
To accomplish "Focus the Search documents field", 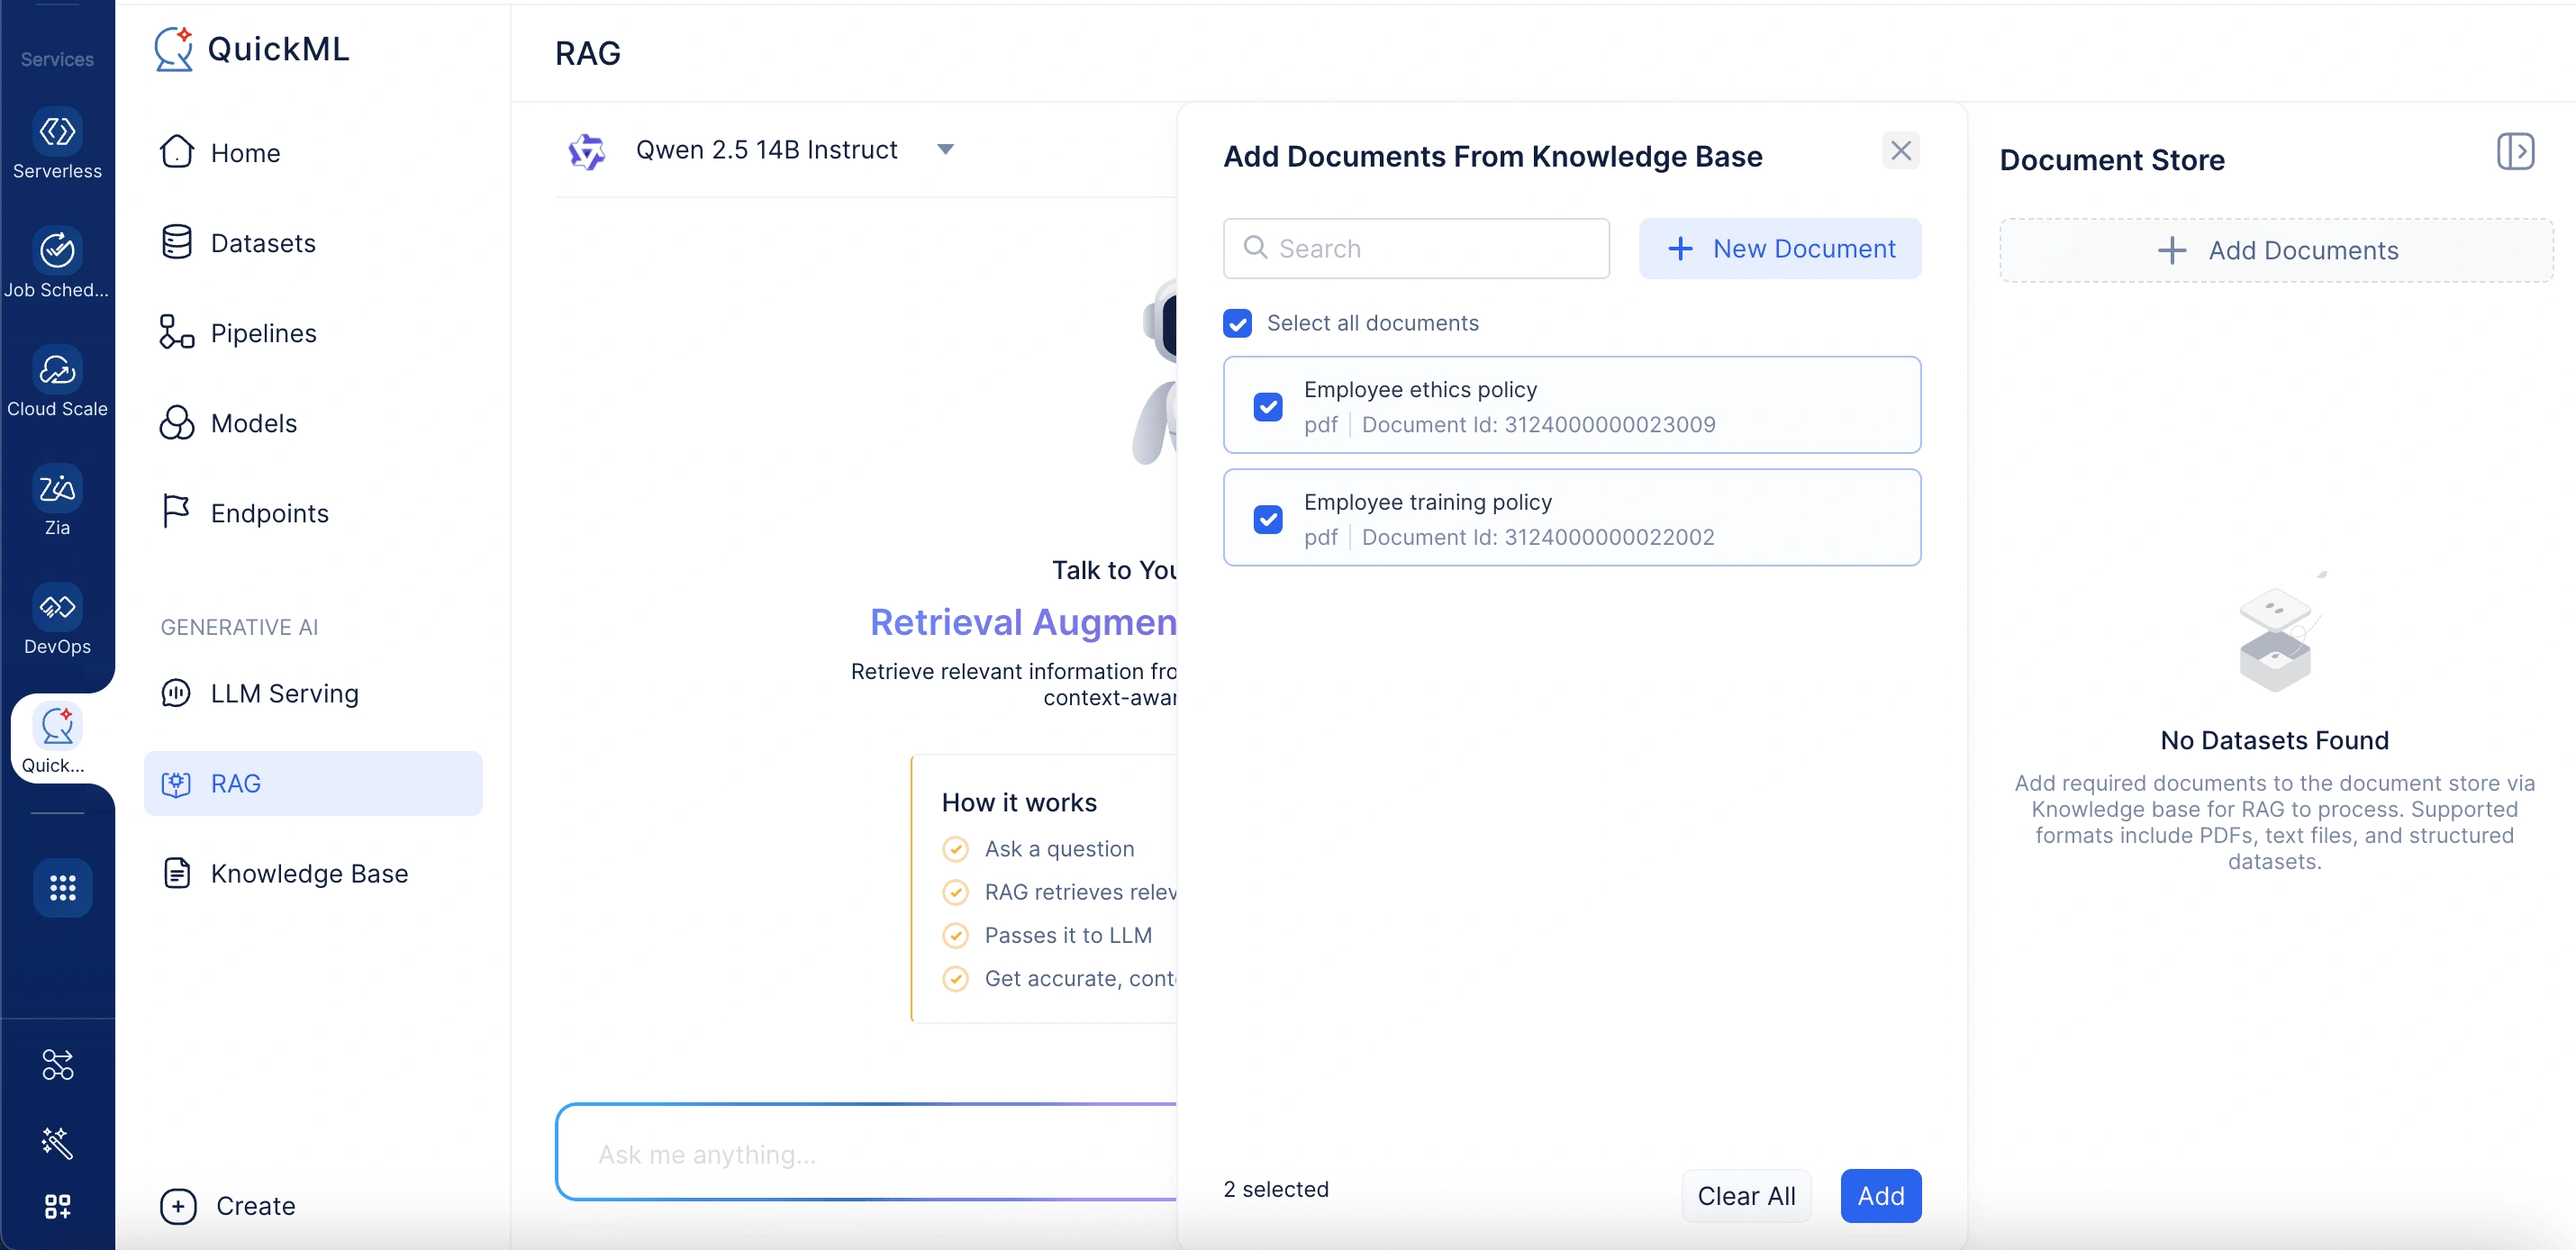I will 1416,248.
